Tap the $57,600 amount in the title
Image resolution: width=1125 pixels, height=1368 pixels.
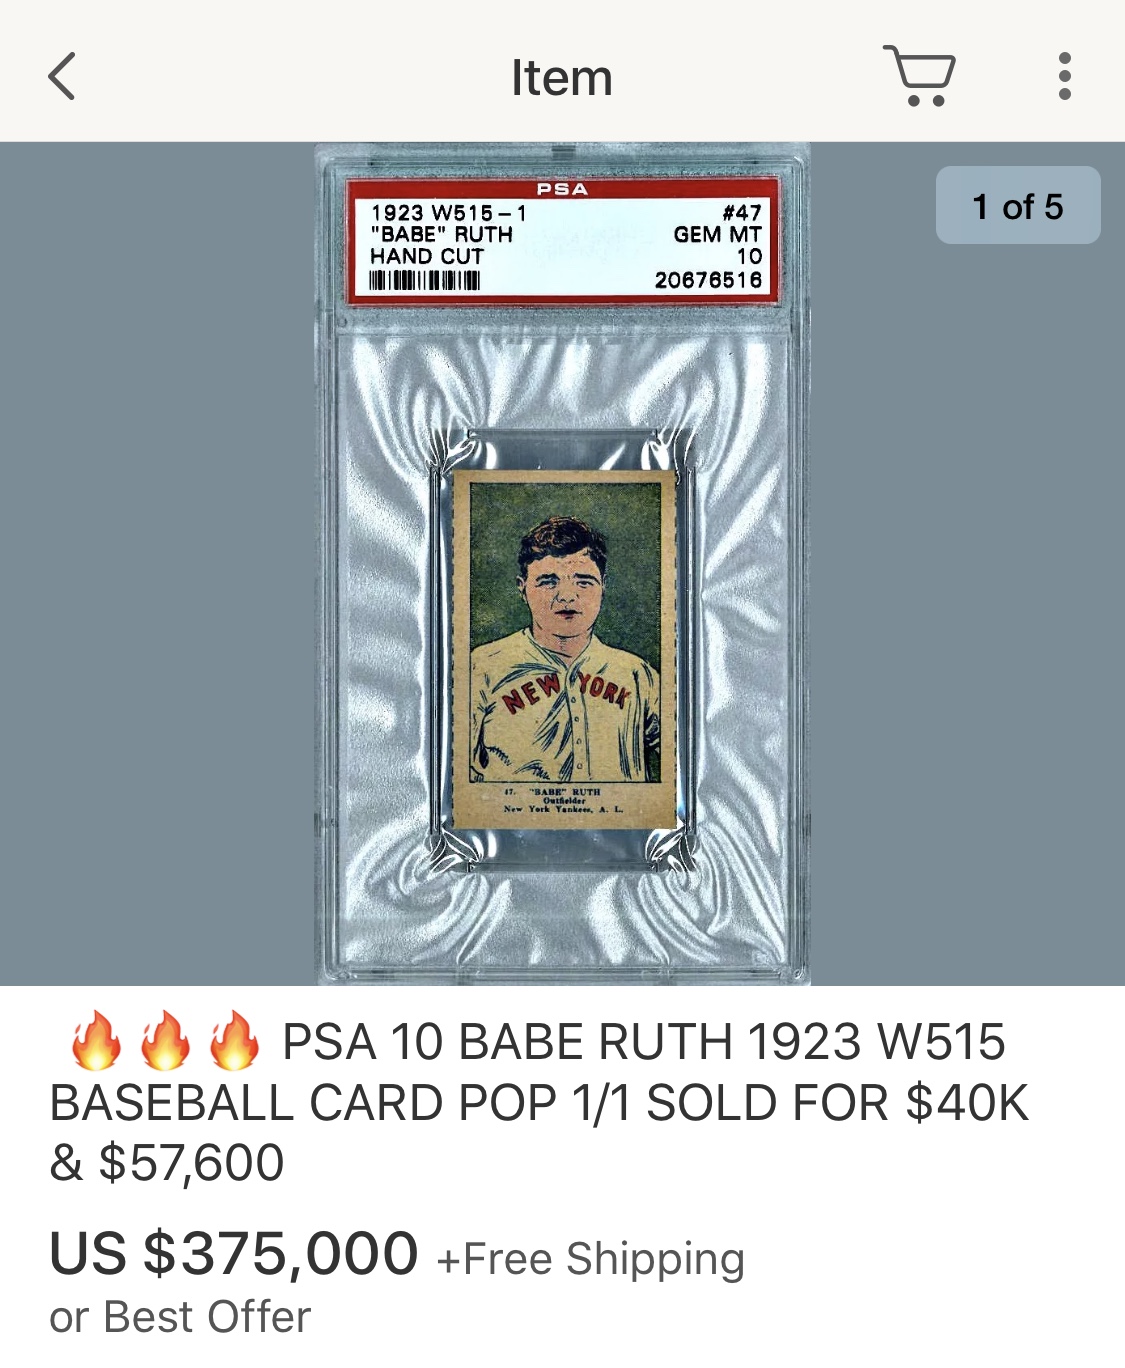tap(191, 1162)
